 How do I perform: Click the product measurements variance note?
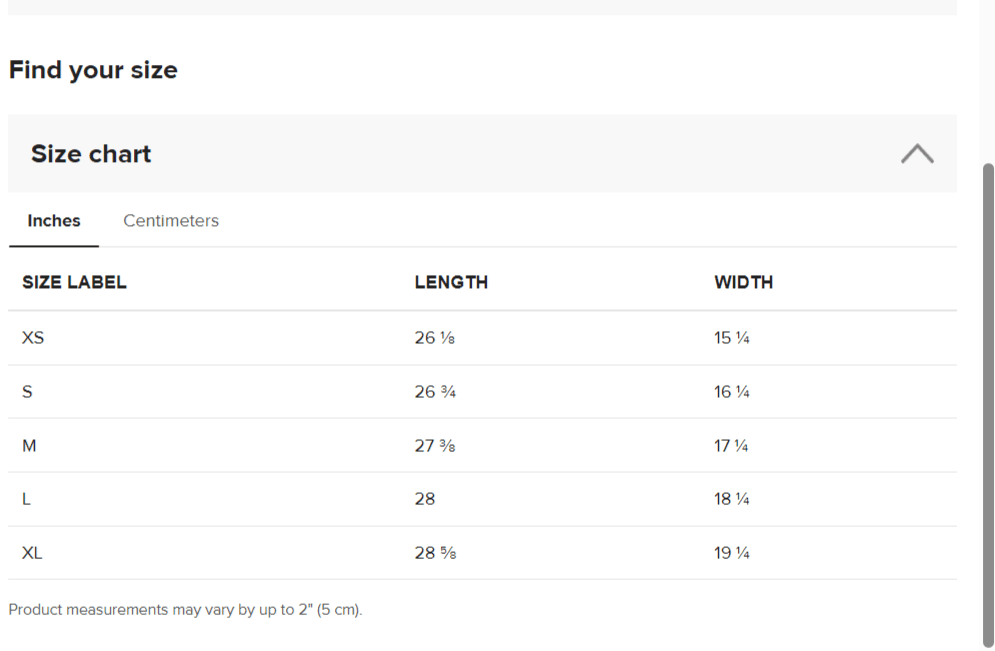click(x=185, y=609)
